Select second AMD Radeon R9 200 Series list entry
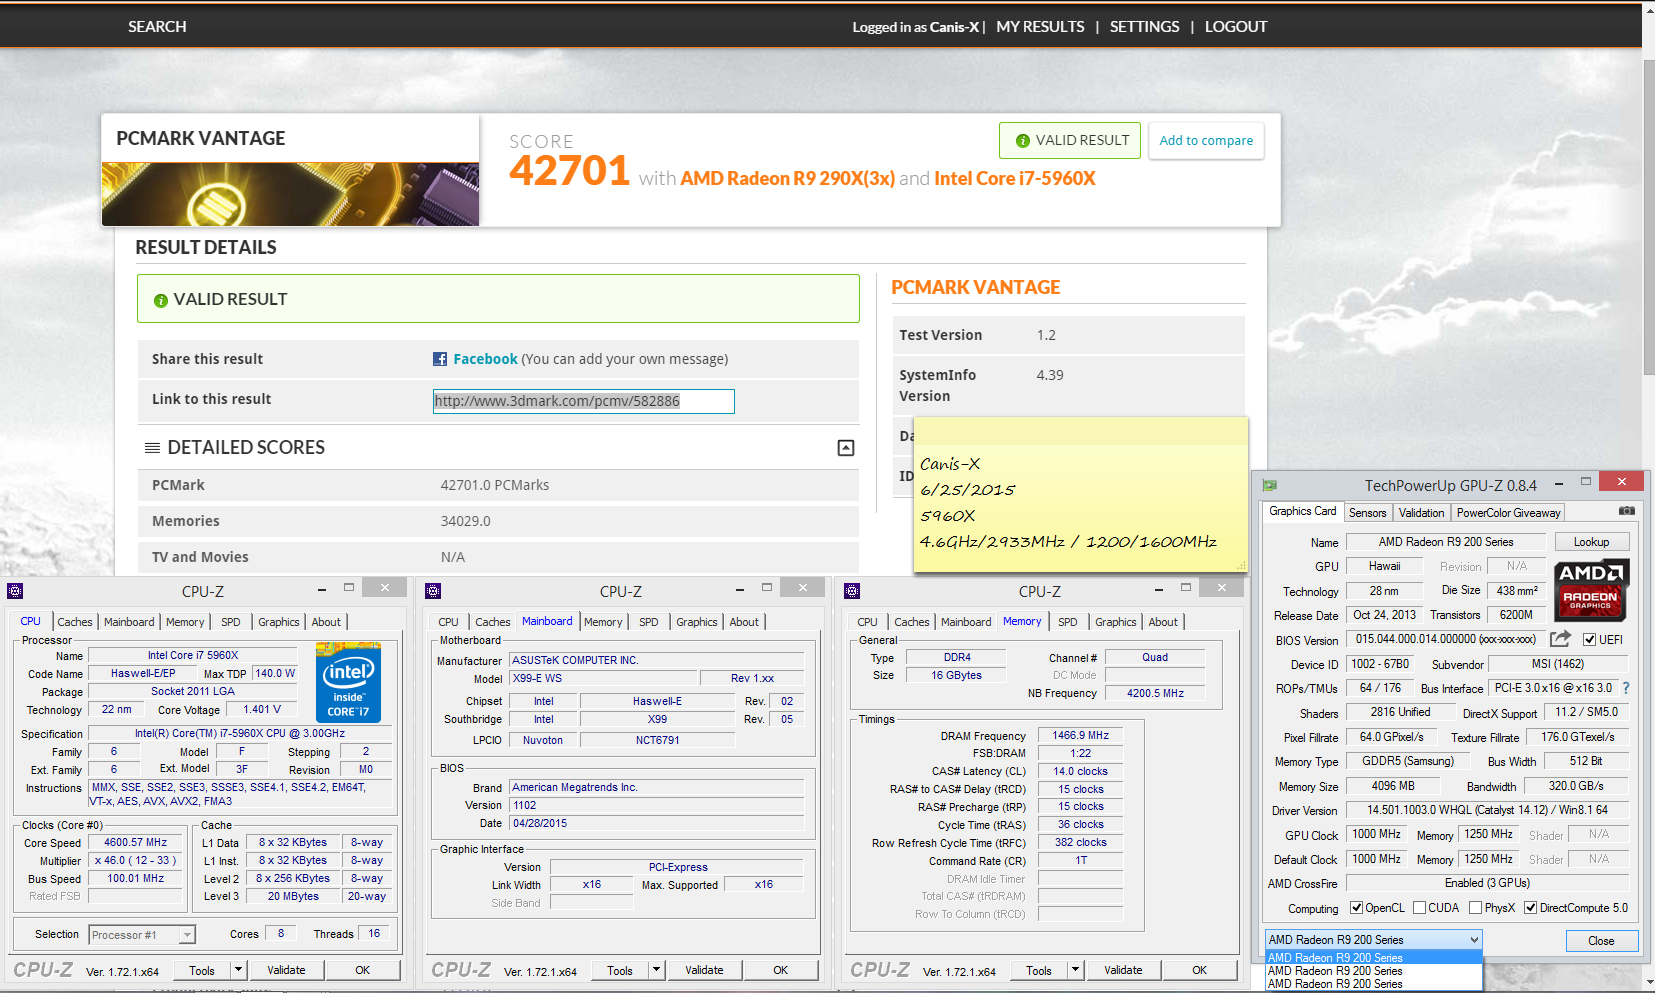The width and height of the screenshot is (1655, 993). coord(1372,971)
